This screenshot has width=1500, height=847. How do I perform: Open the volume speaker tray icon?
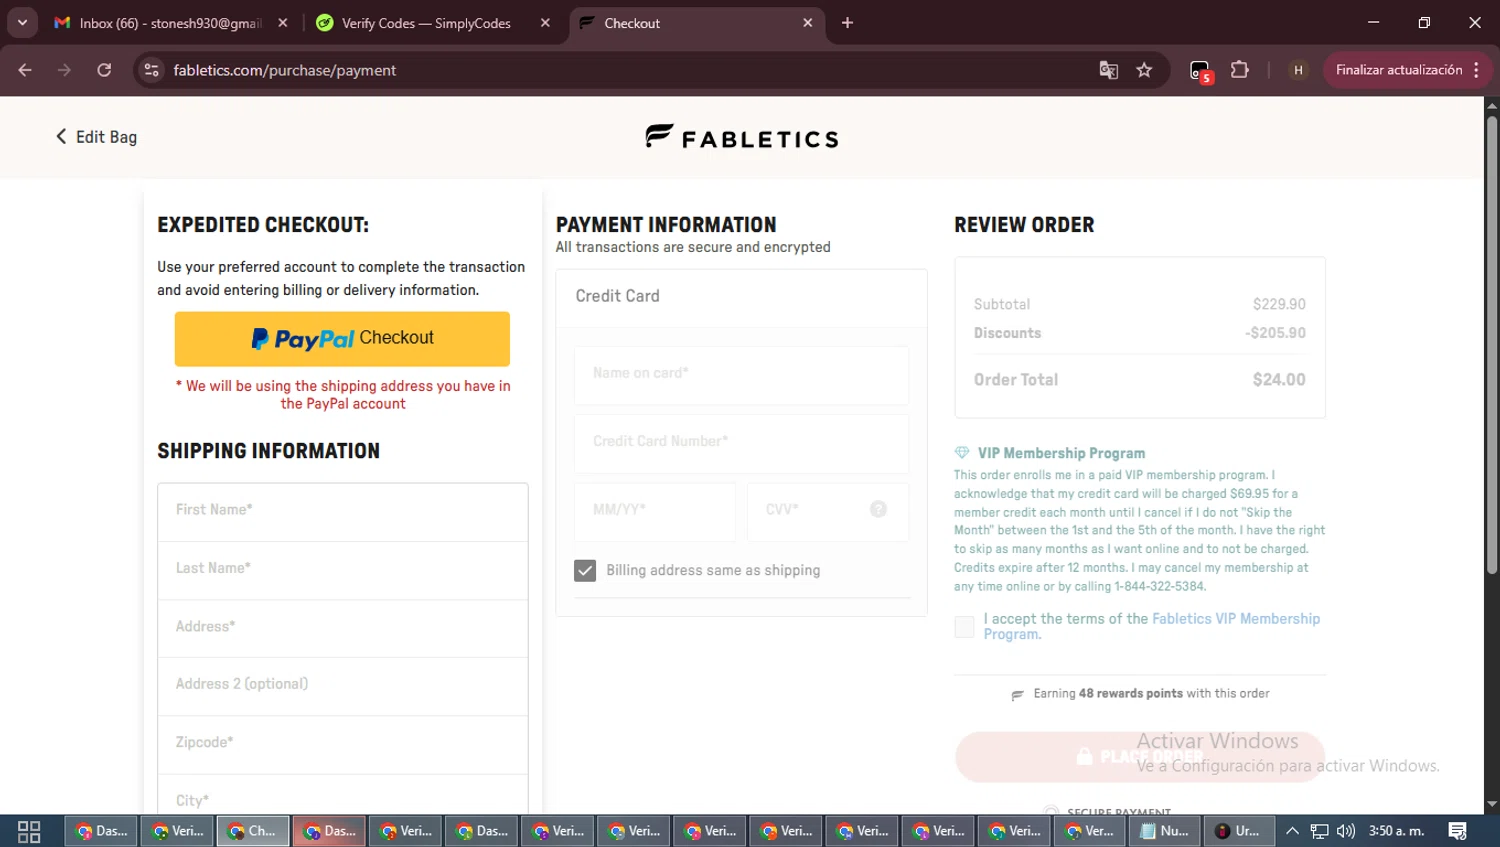(1346, 831)
